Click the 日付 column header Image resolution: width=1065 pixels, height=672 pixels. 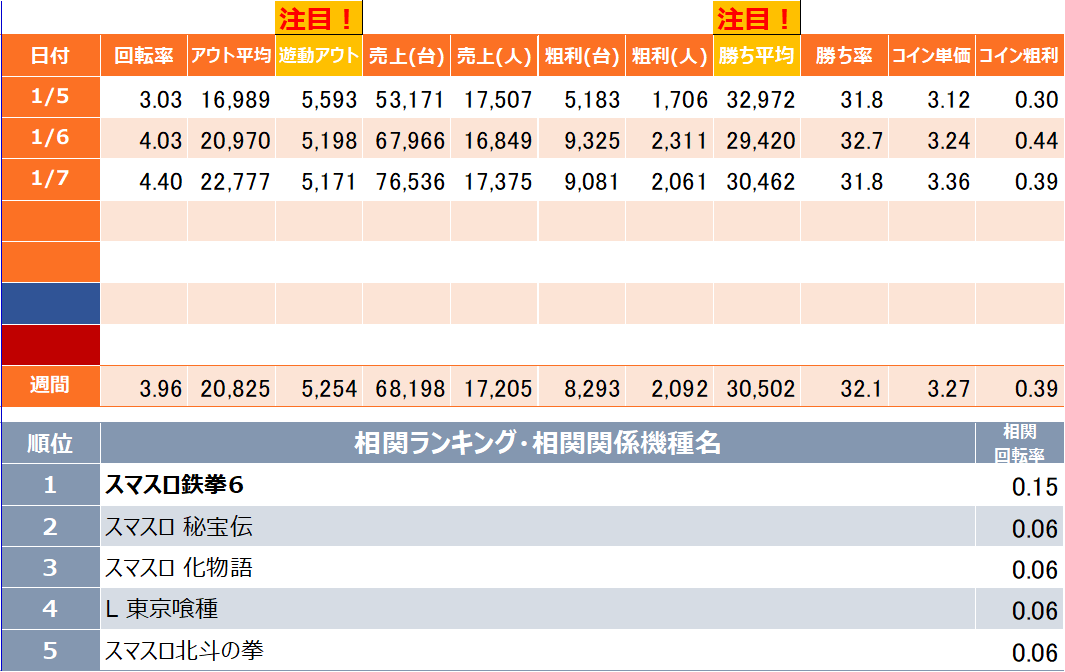coord(50,56)
